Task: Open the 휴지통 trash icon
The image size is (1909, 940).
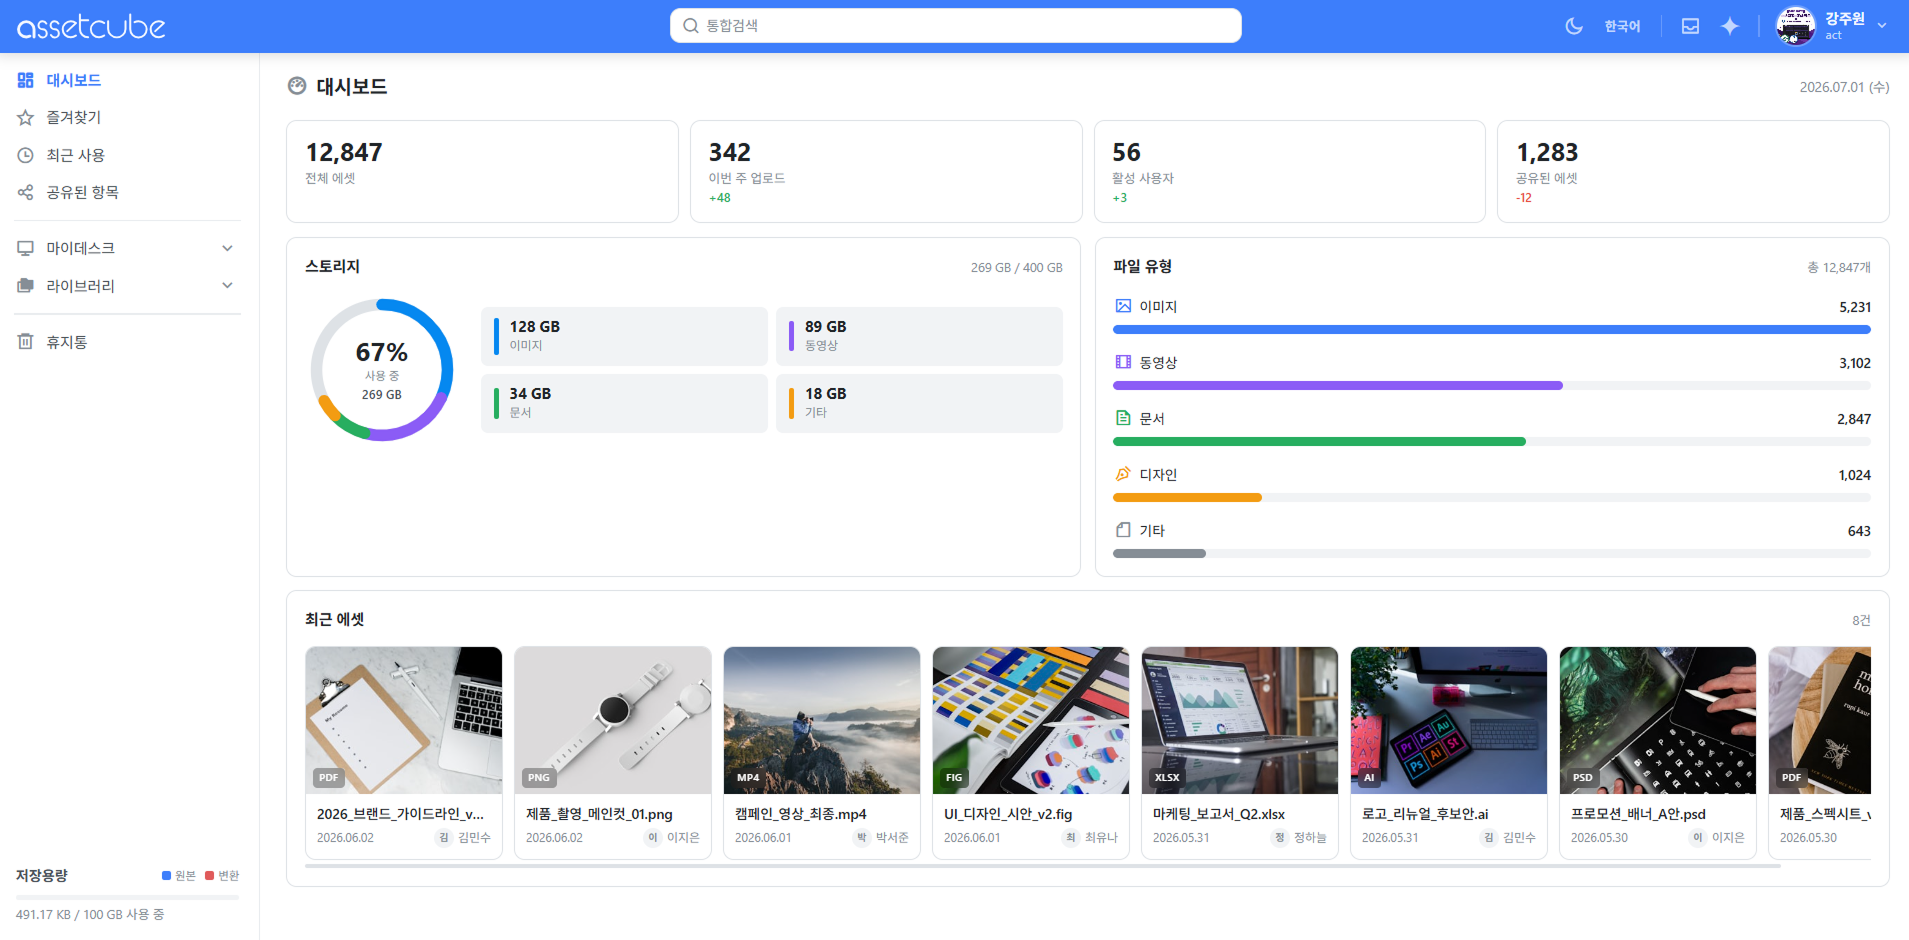Action: point(26,342)
